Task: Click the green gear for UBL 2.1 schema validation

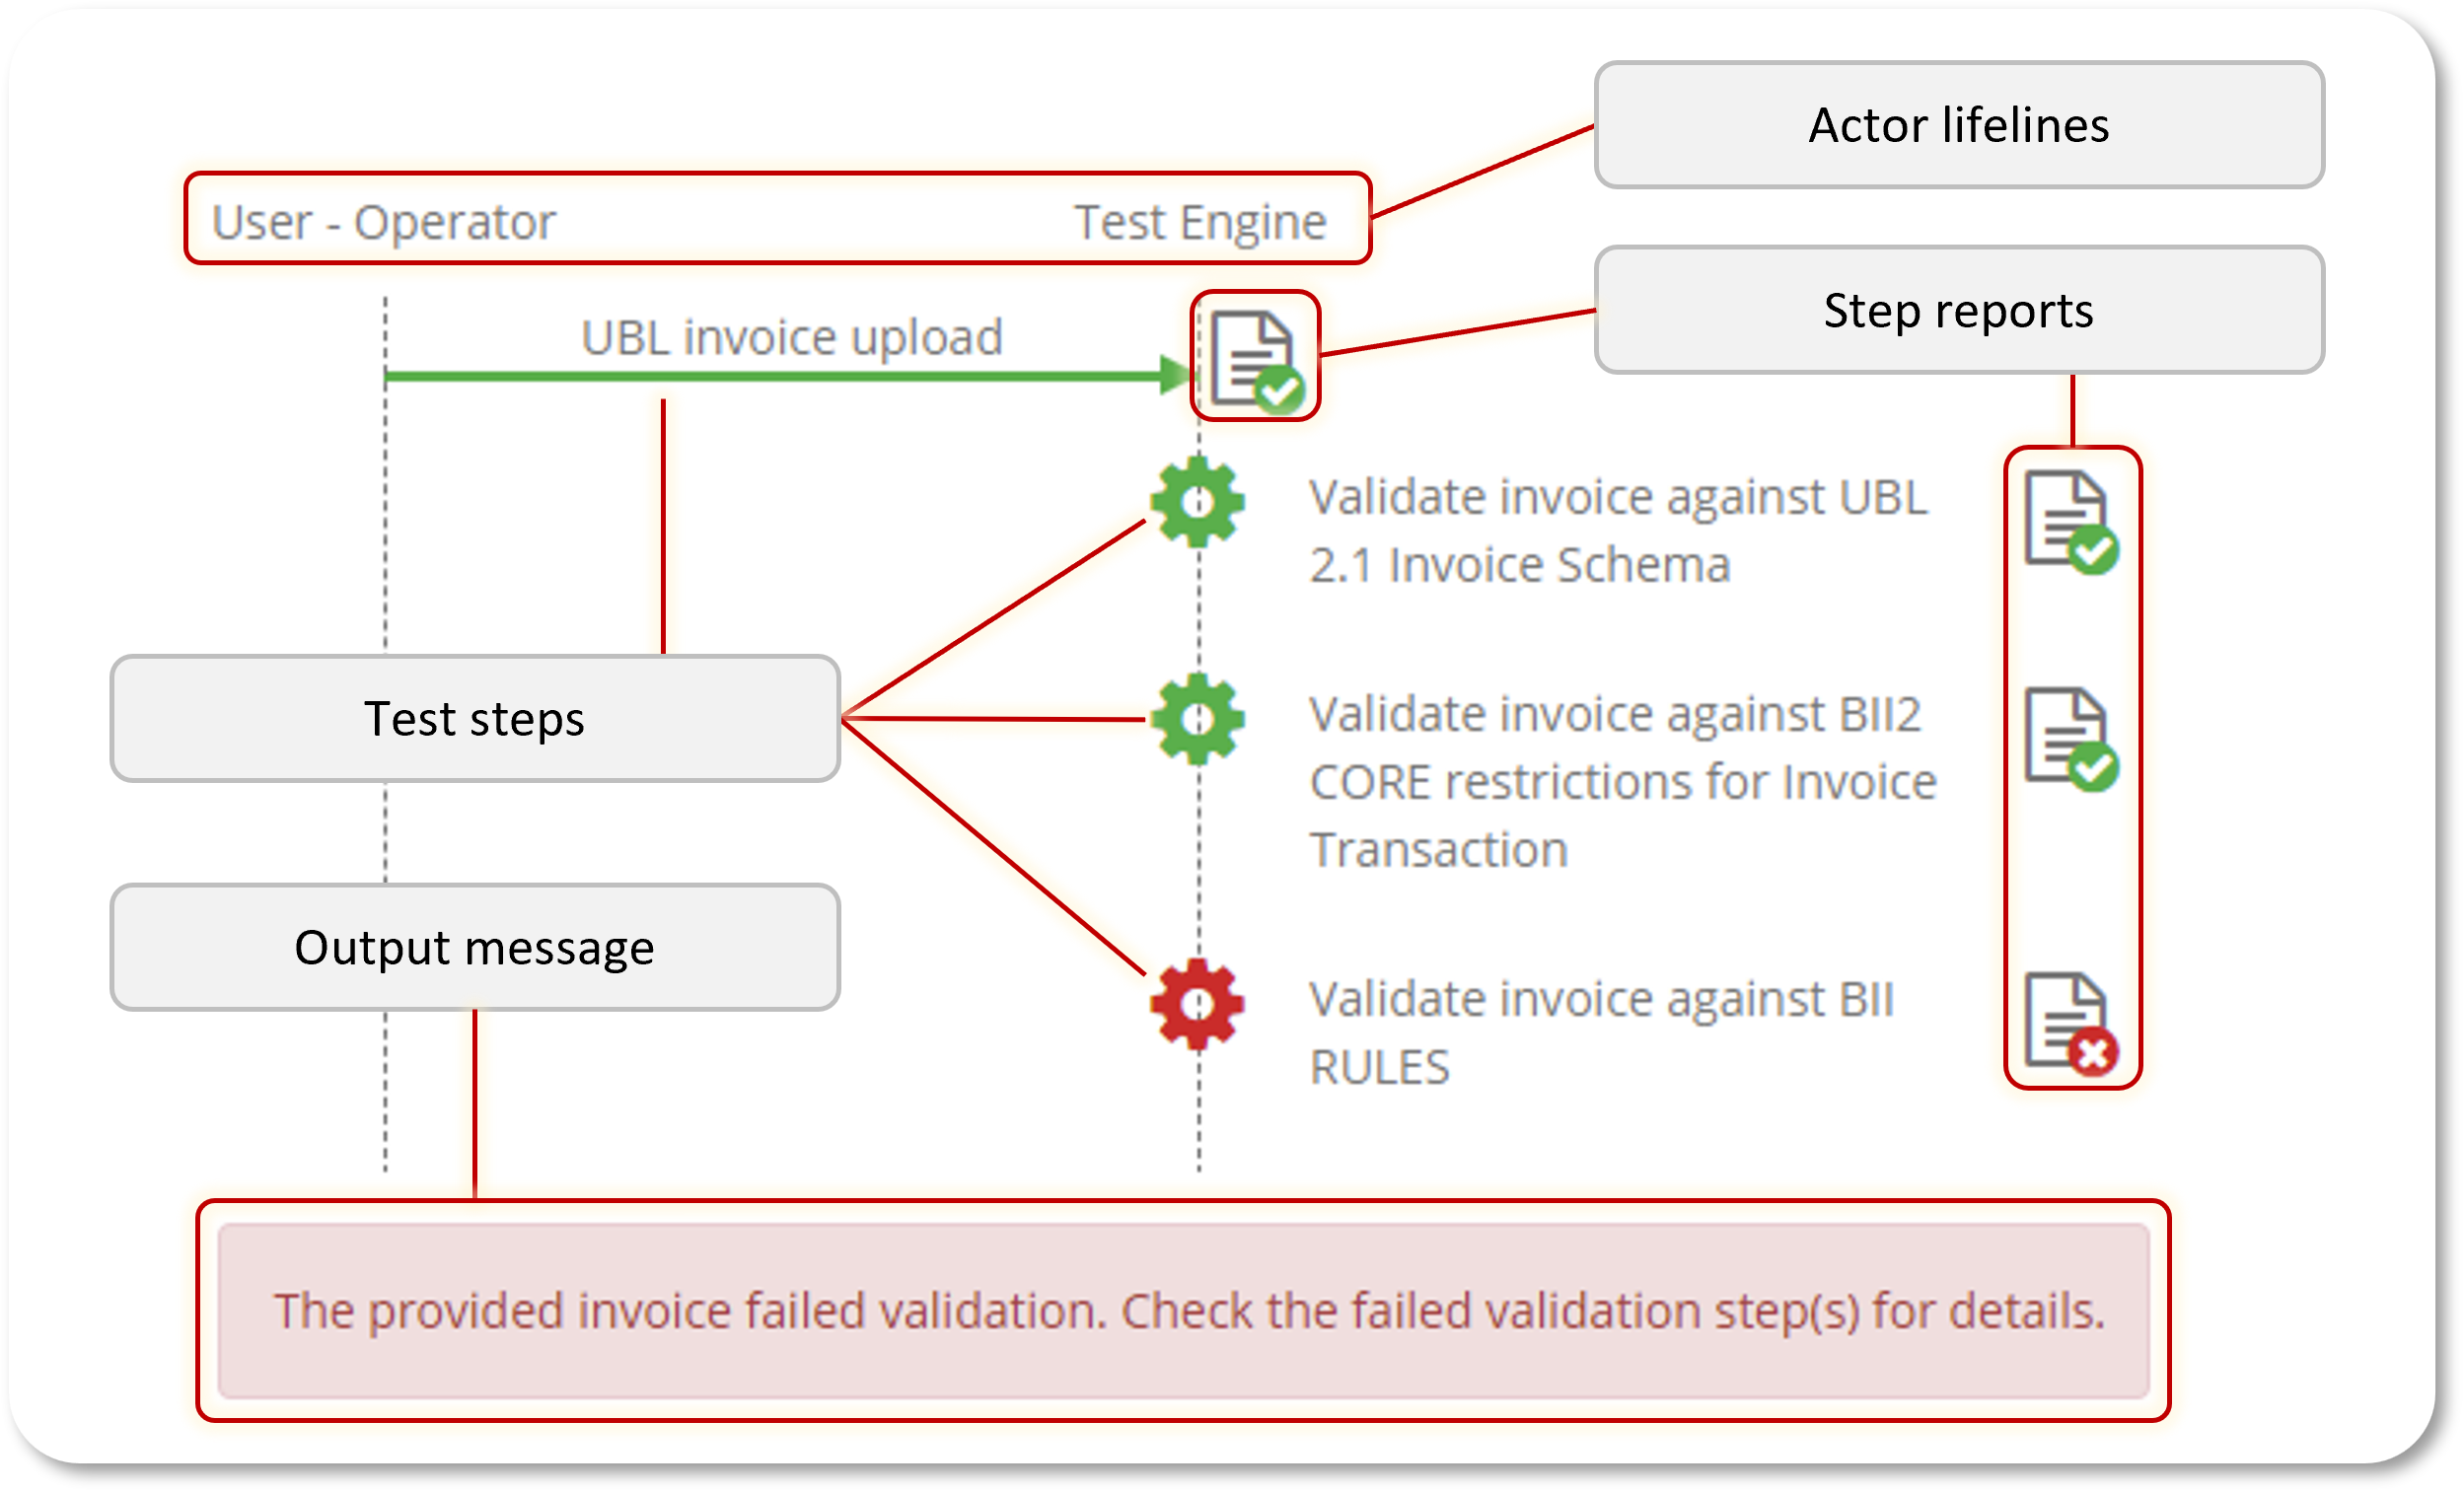Action: click(x=1197, y=502)
